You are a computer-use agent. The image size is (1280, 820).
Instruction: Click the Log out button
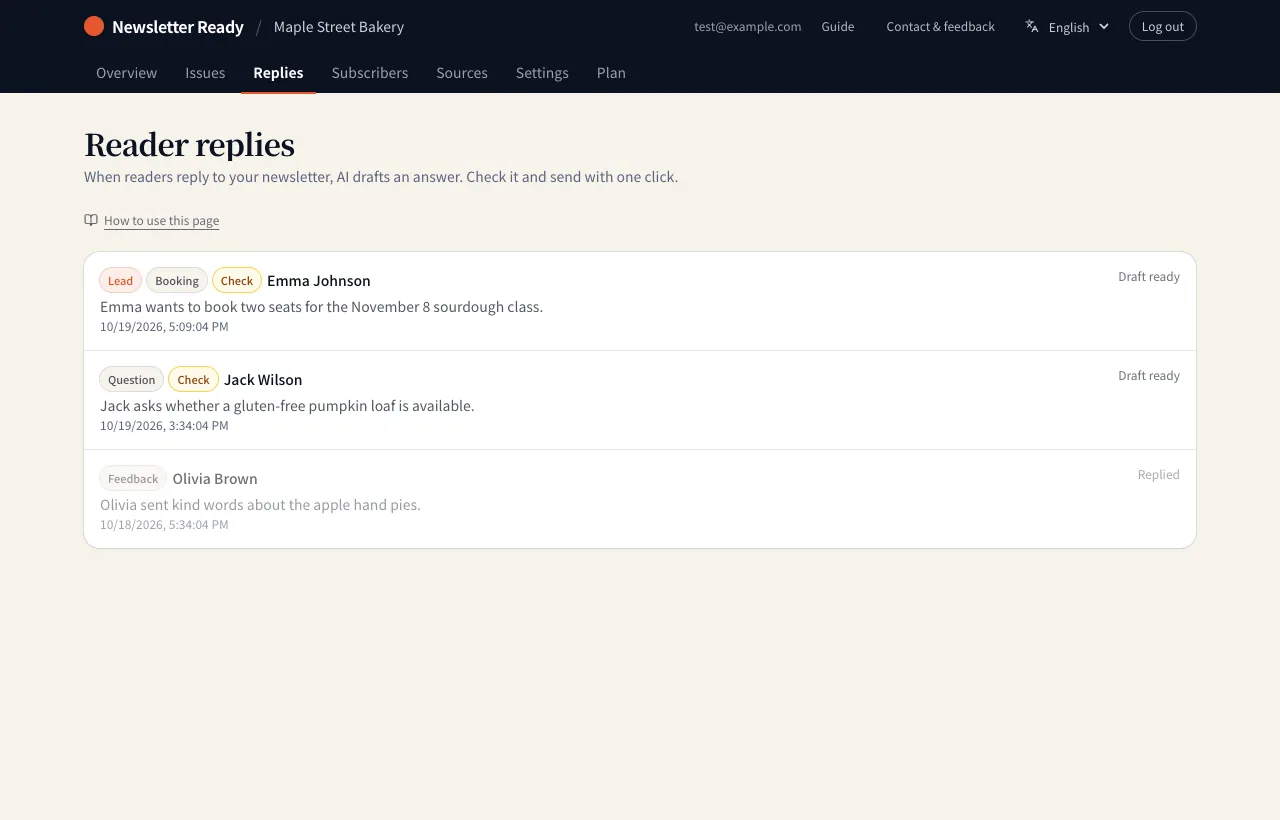point(1162,26)
